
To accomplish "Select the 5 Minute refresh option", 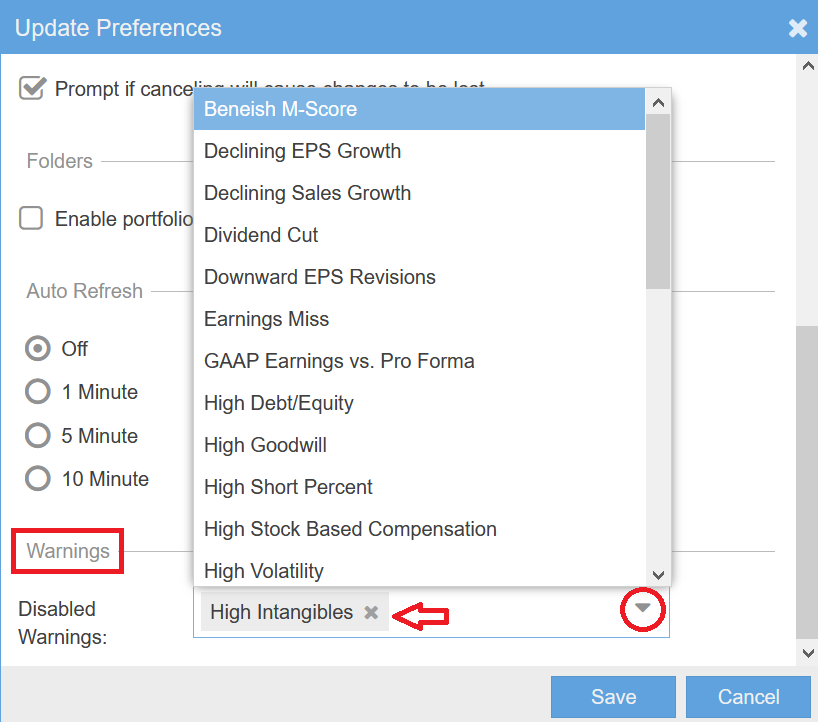I will click(38, 436).
